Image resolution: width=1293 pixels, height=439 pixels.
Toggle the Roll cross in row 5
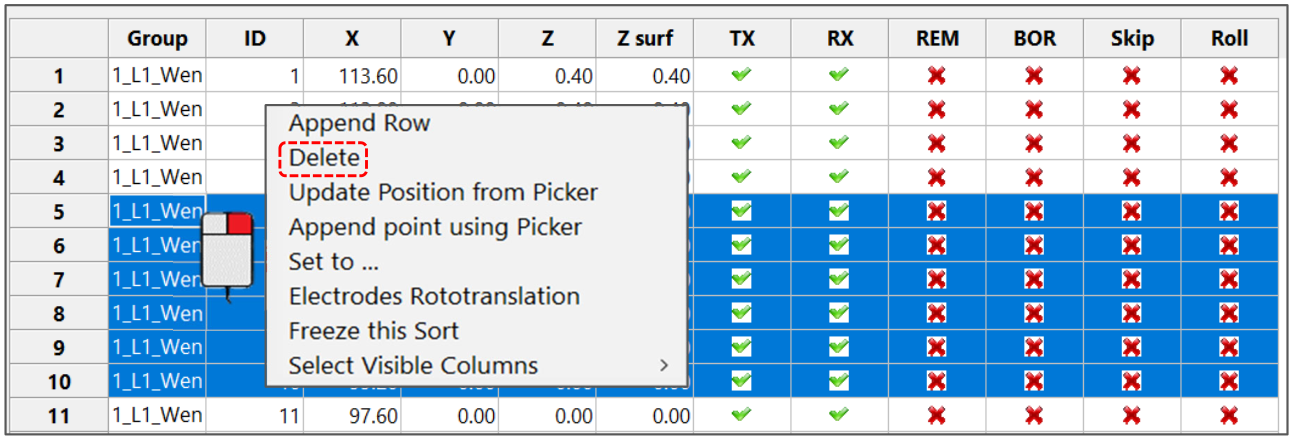[1229, 211]
